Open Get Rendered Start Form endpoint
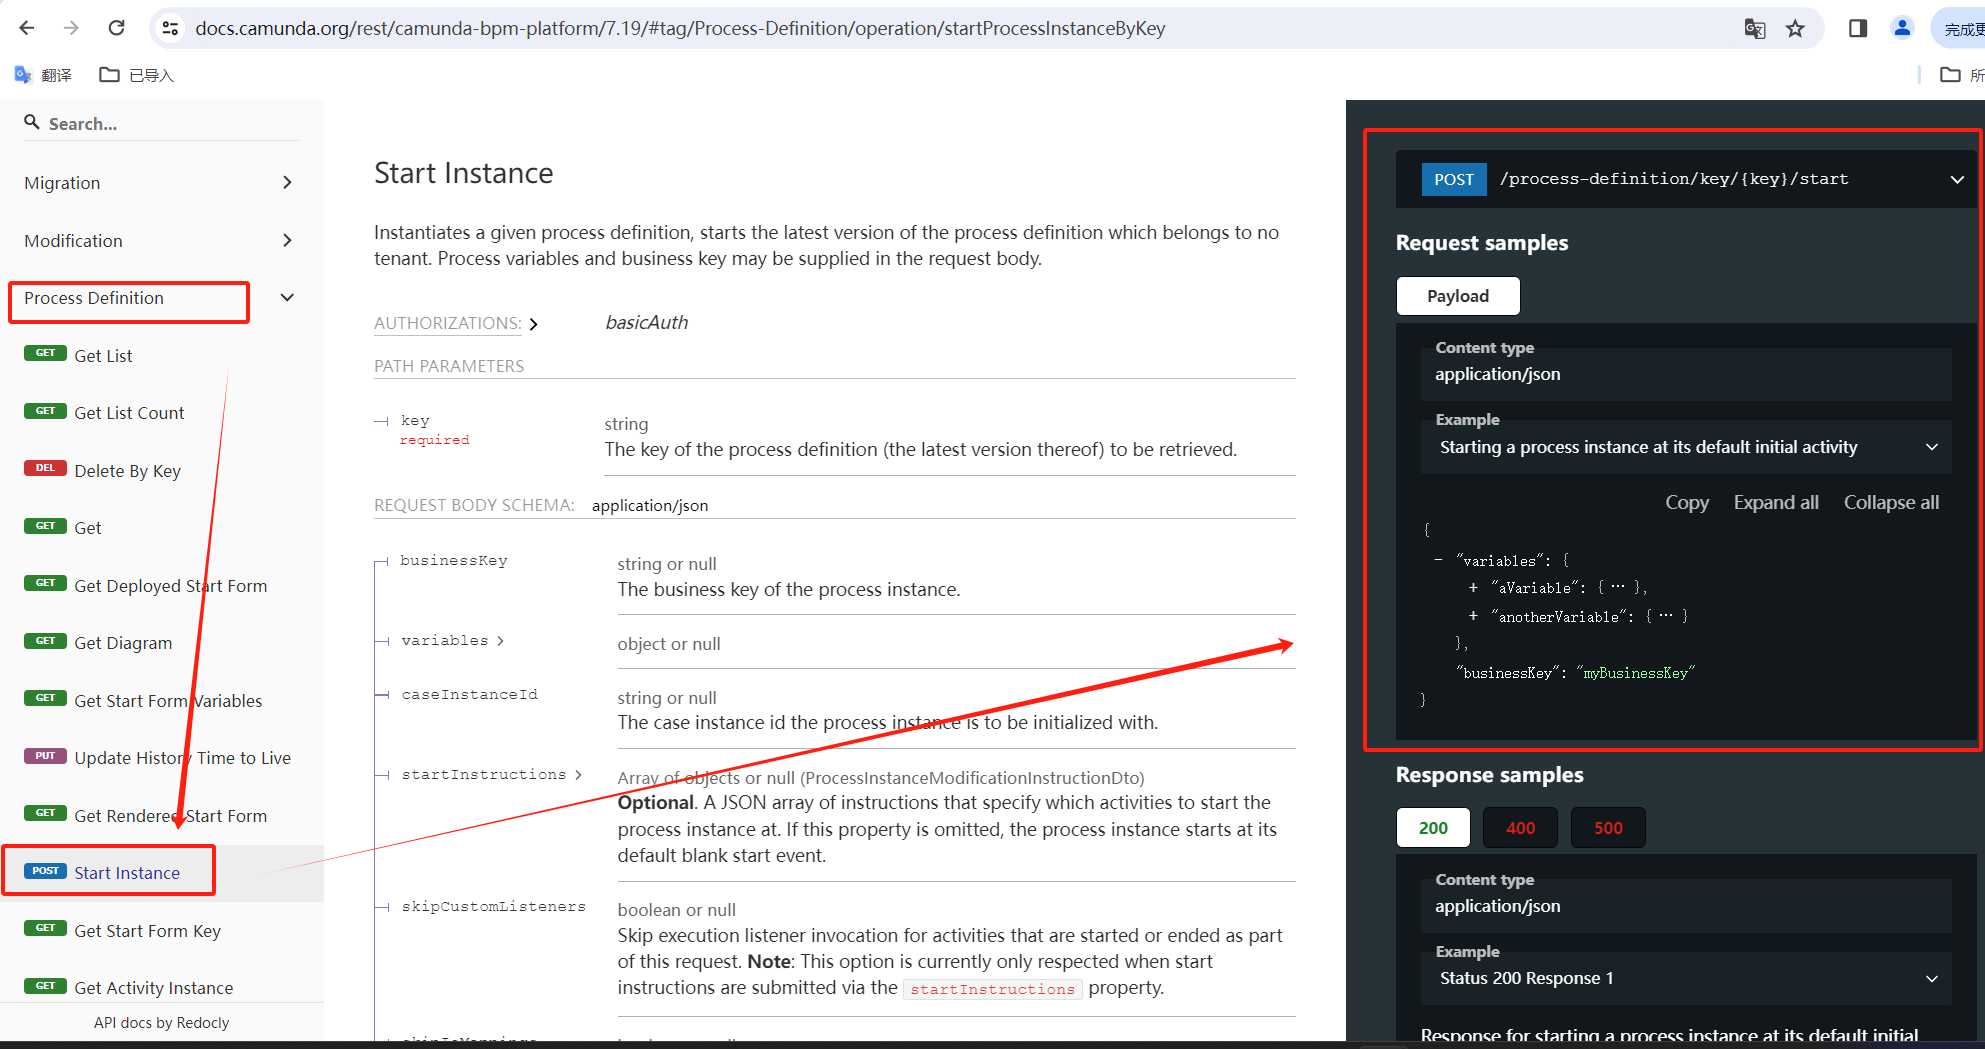The image size is (1985, 1049). (170, 816)
